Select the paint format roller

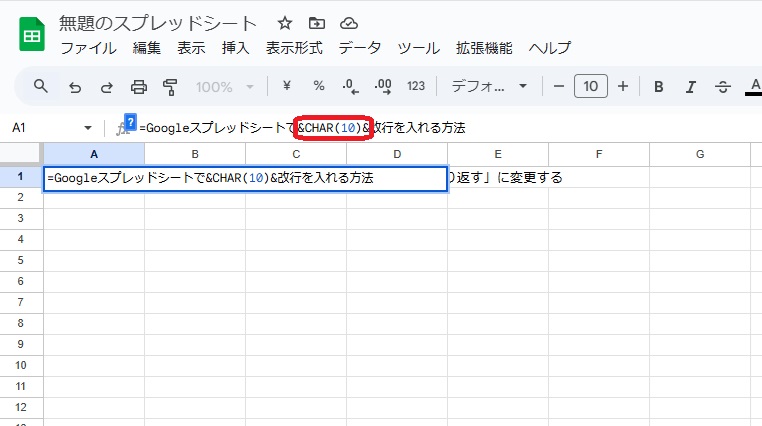click(x=170, y=87)
